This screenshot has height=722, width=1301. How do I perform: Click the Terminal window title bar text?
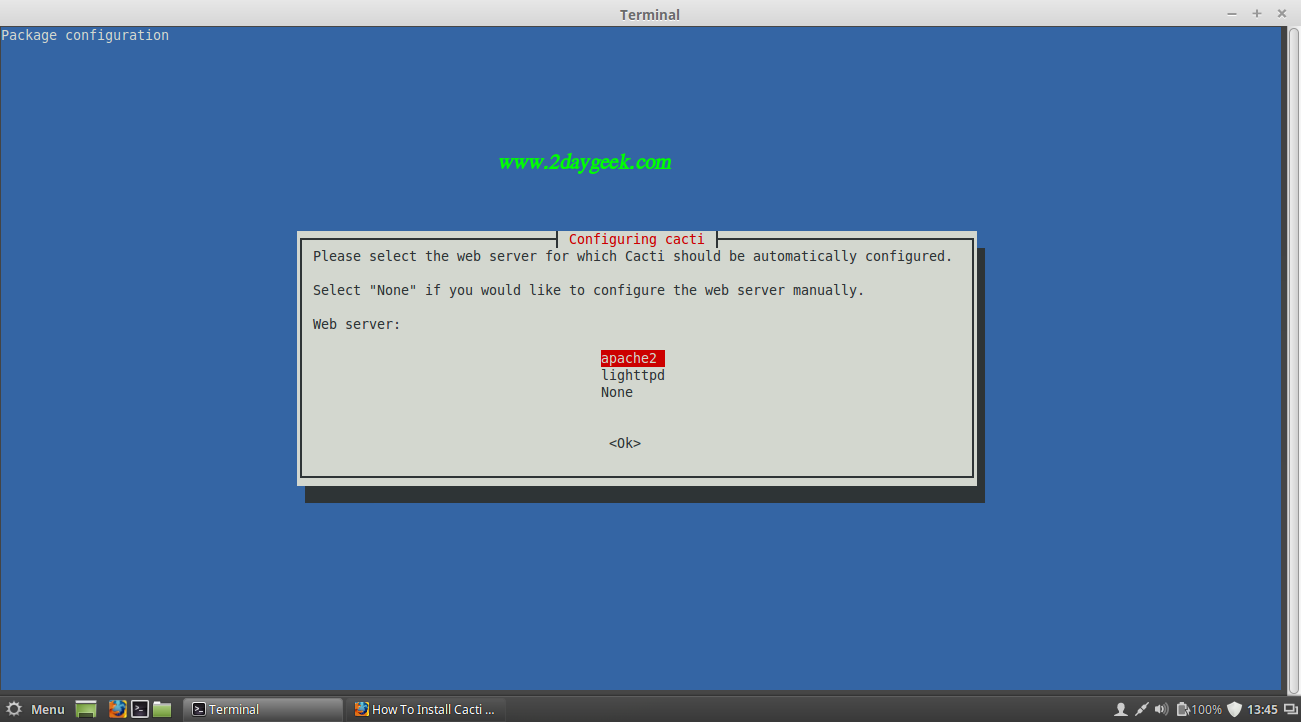[650, 14]
